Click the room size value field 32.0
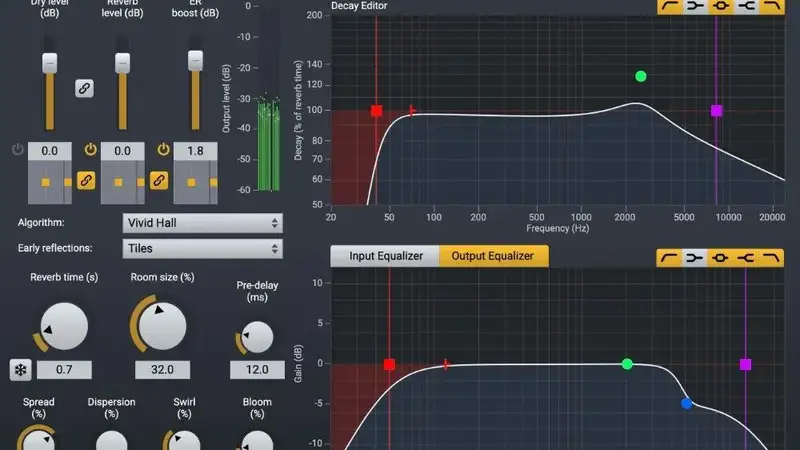The height and width of the screenshot is (450, 800). click(x=162, y=369)
